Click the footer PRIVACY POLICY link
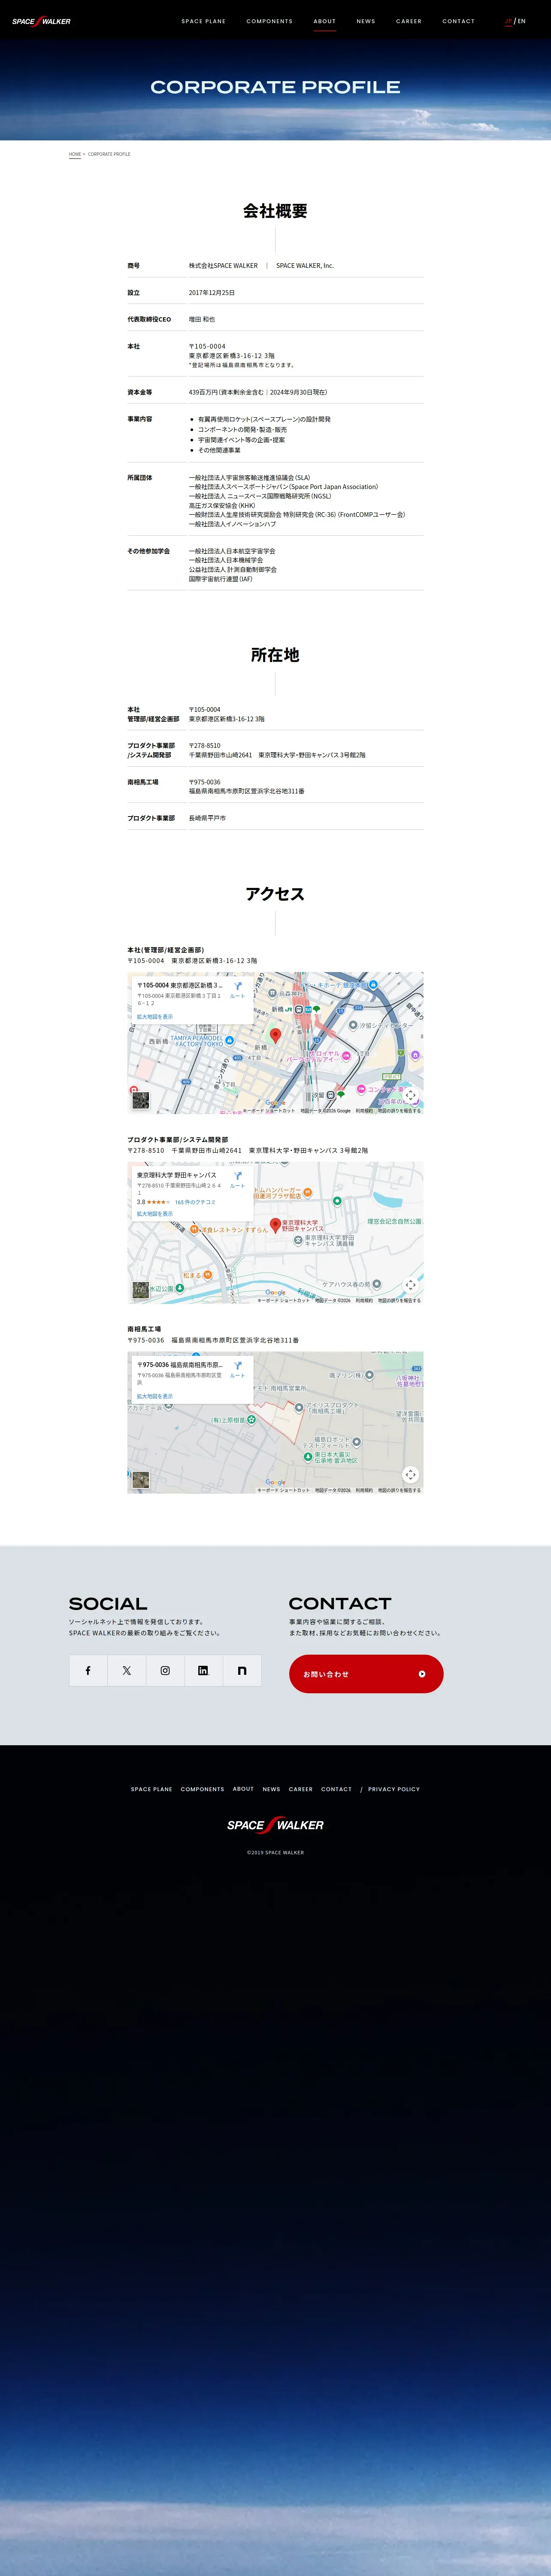This screenshot has width=551, height=2576. 394,1789
